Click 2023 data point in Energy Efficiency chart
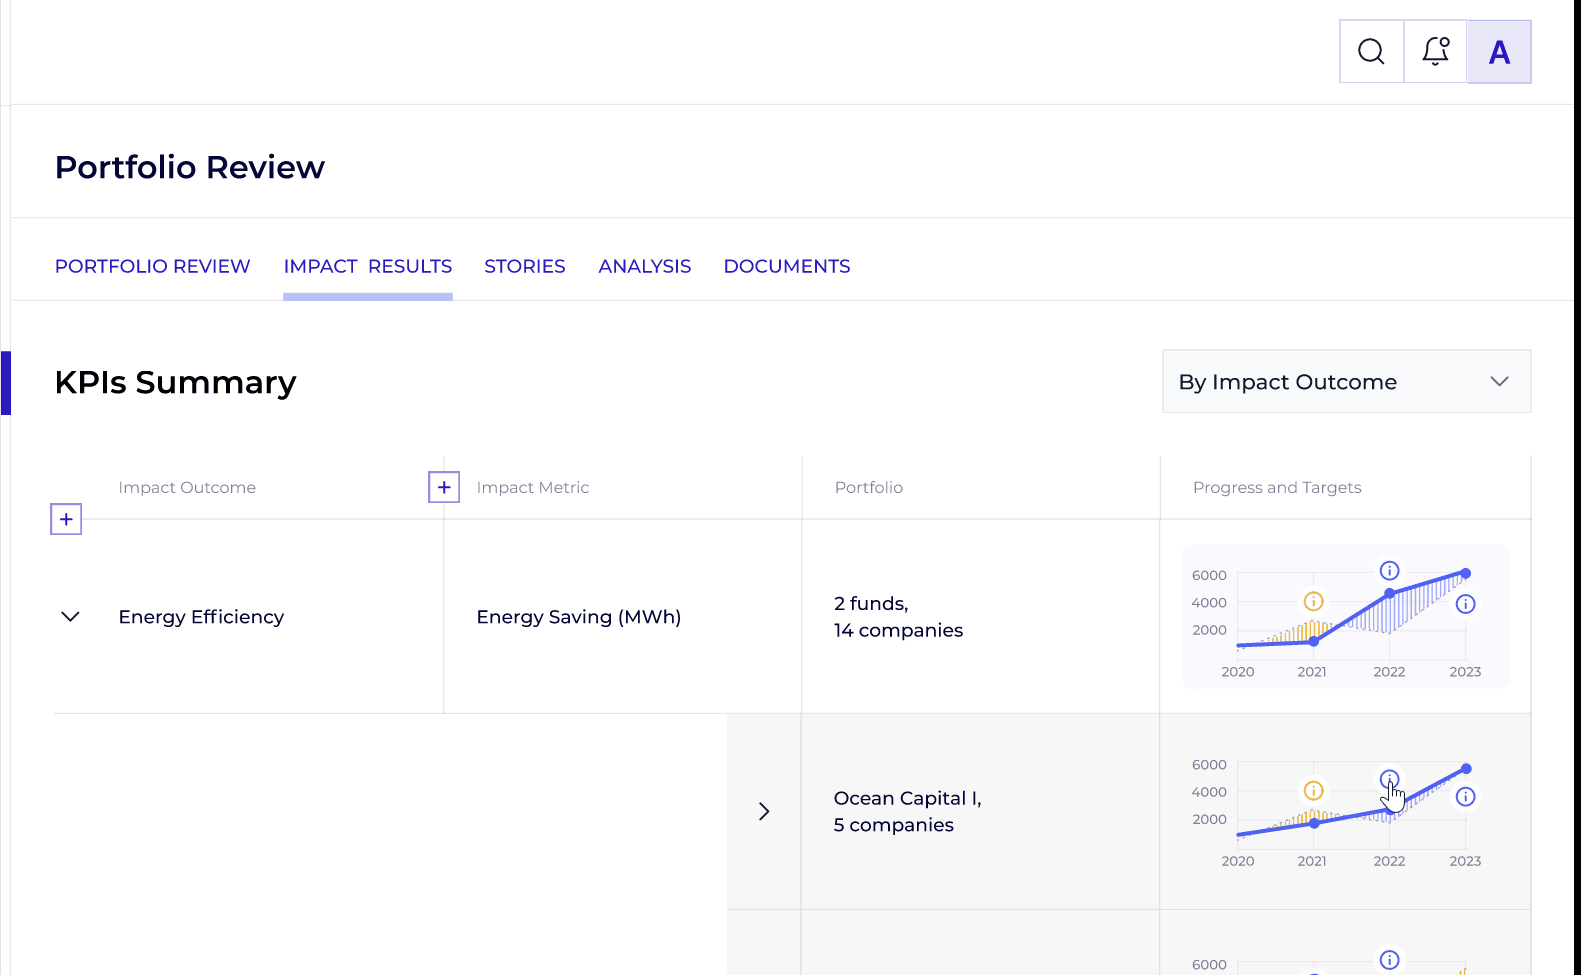Viewport: 1581px width, 975px height. 1465,573
